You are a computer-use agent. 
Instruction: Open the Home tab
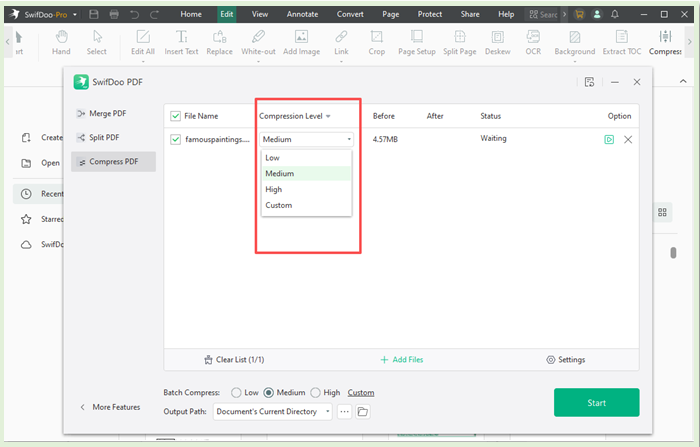[x=191, y=14]
